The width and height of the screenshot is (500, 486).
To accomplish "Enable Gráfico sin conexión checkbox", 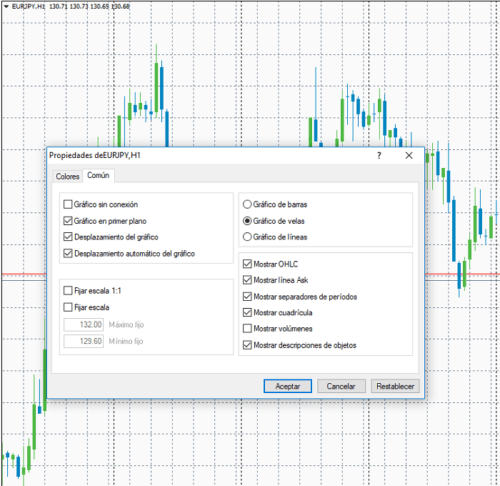I will click(x=68, y=204).
